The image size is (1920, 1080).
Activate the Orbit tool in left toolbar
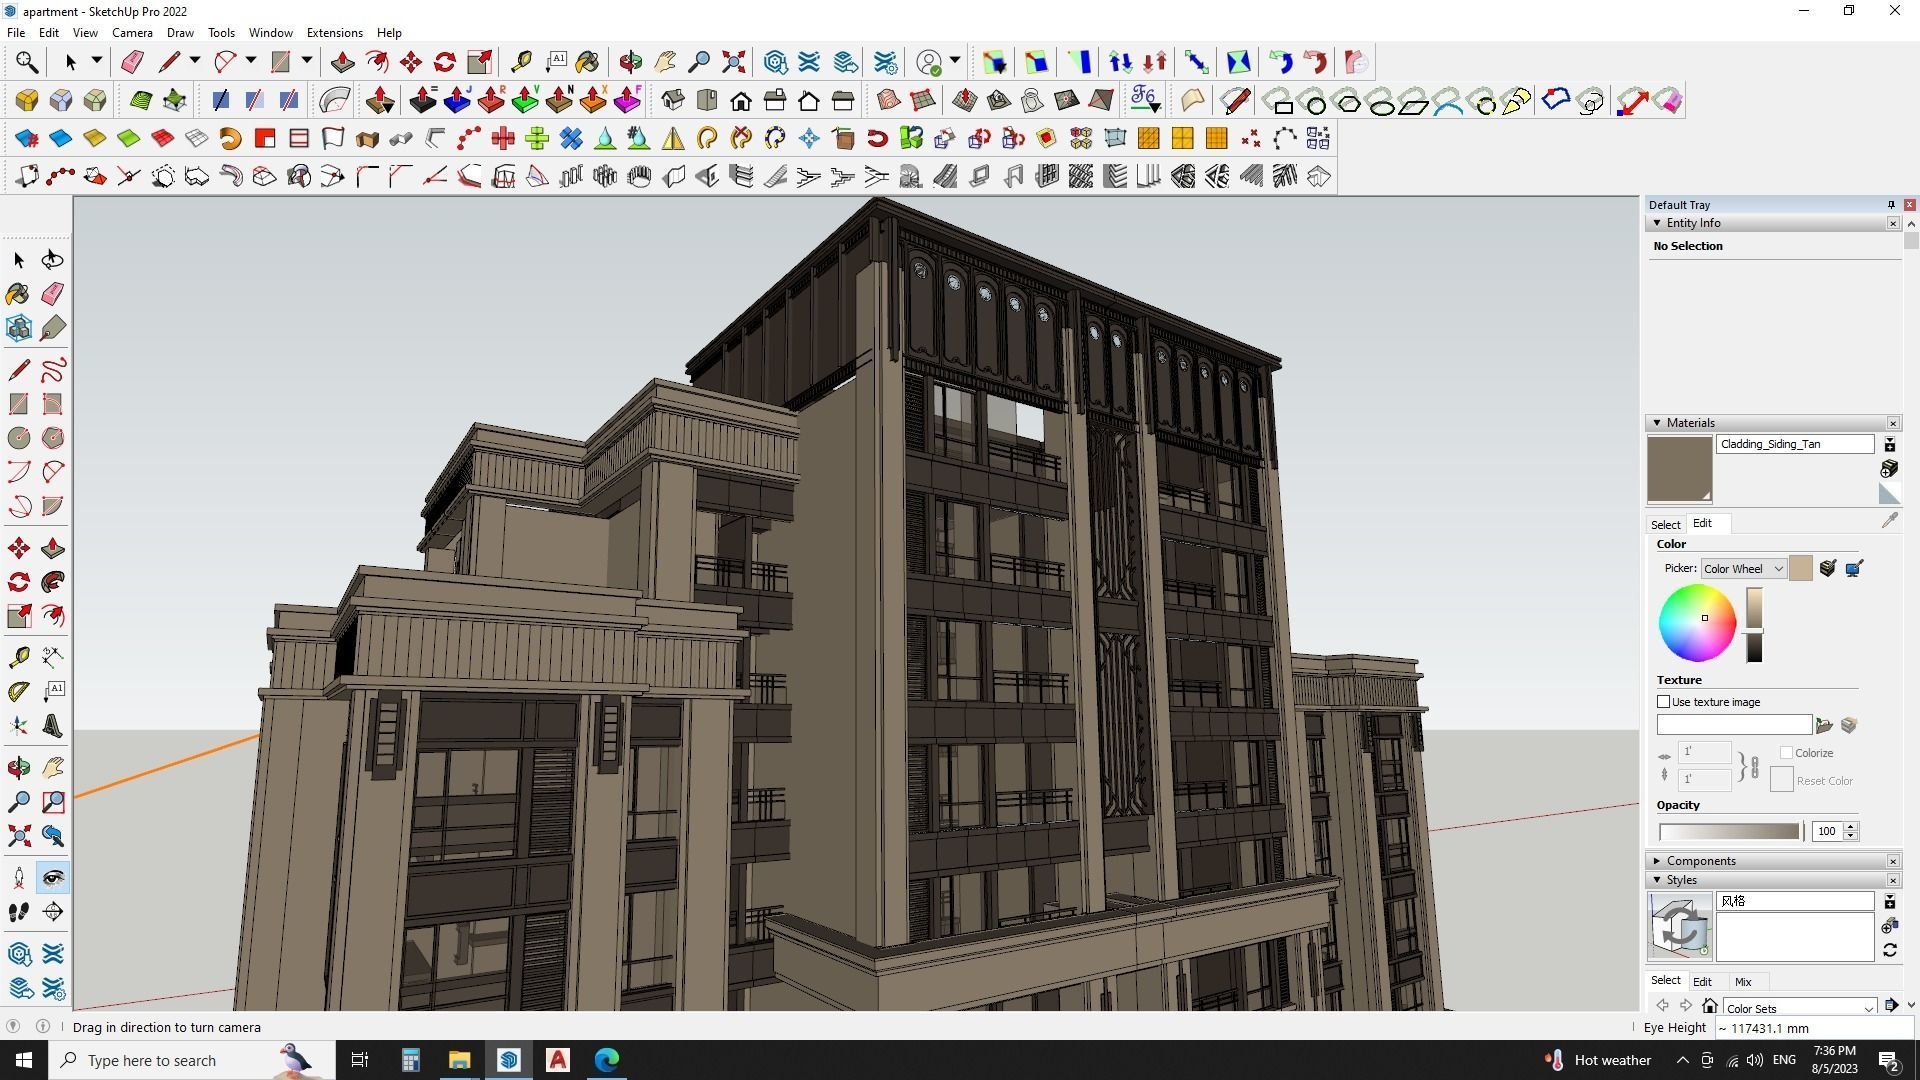18,768
